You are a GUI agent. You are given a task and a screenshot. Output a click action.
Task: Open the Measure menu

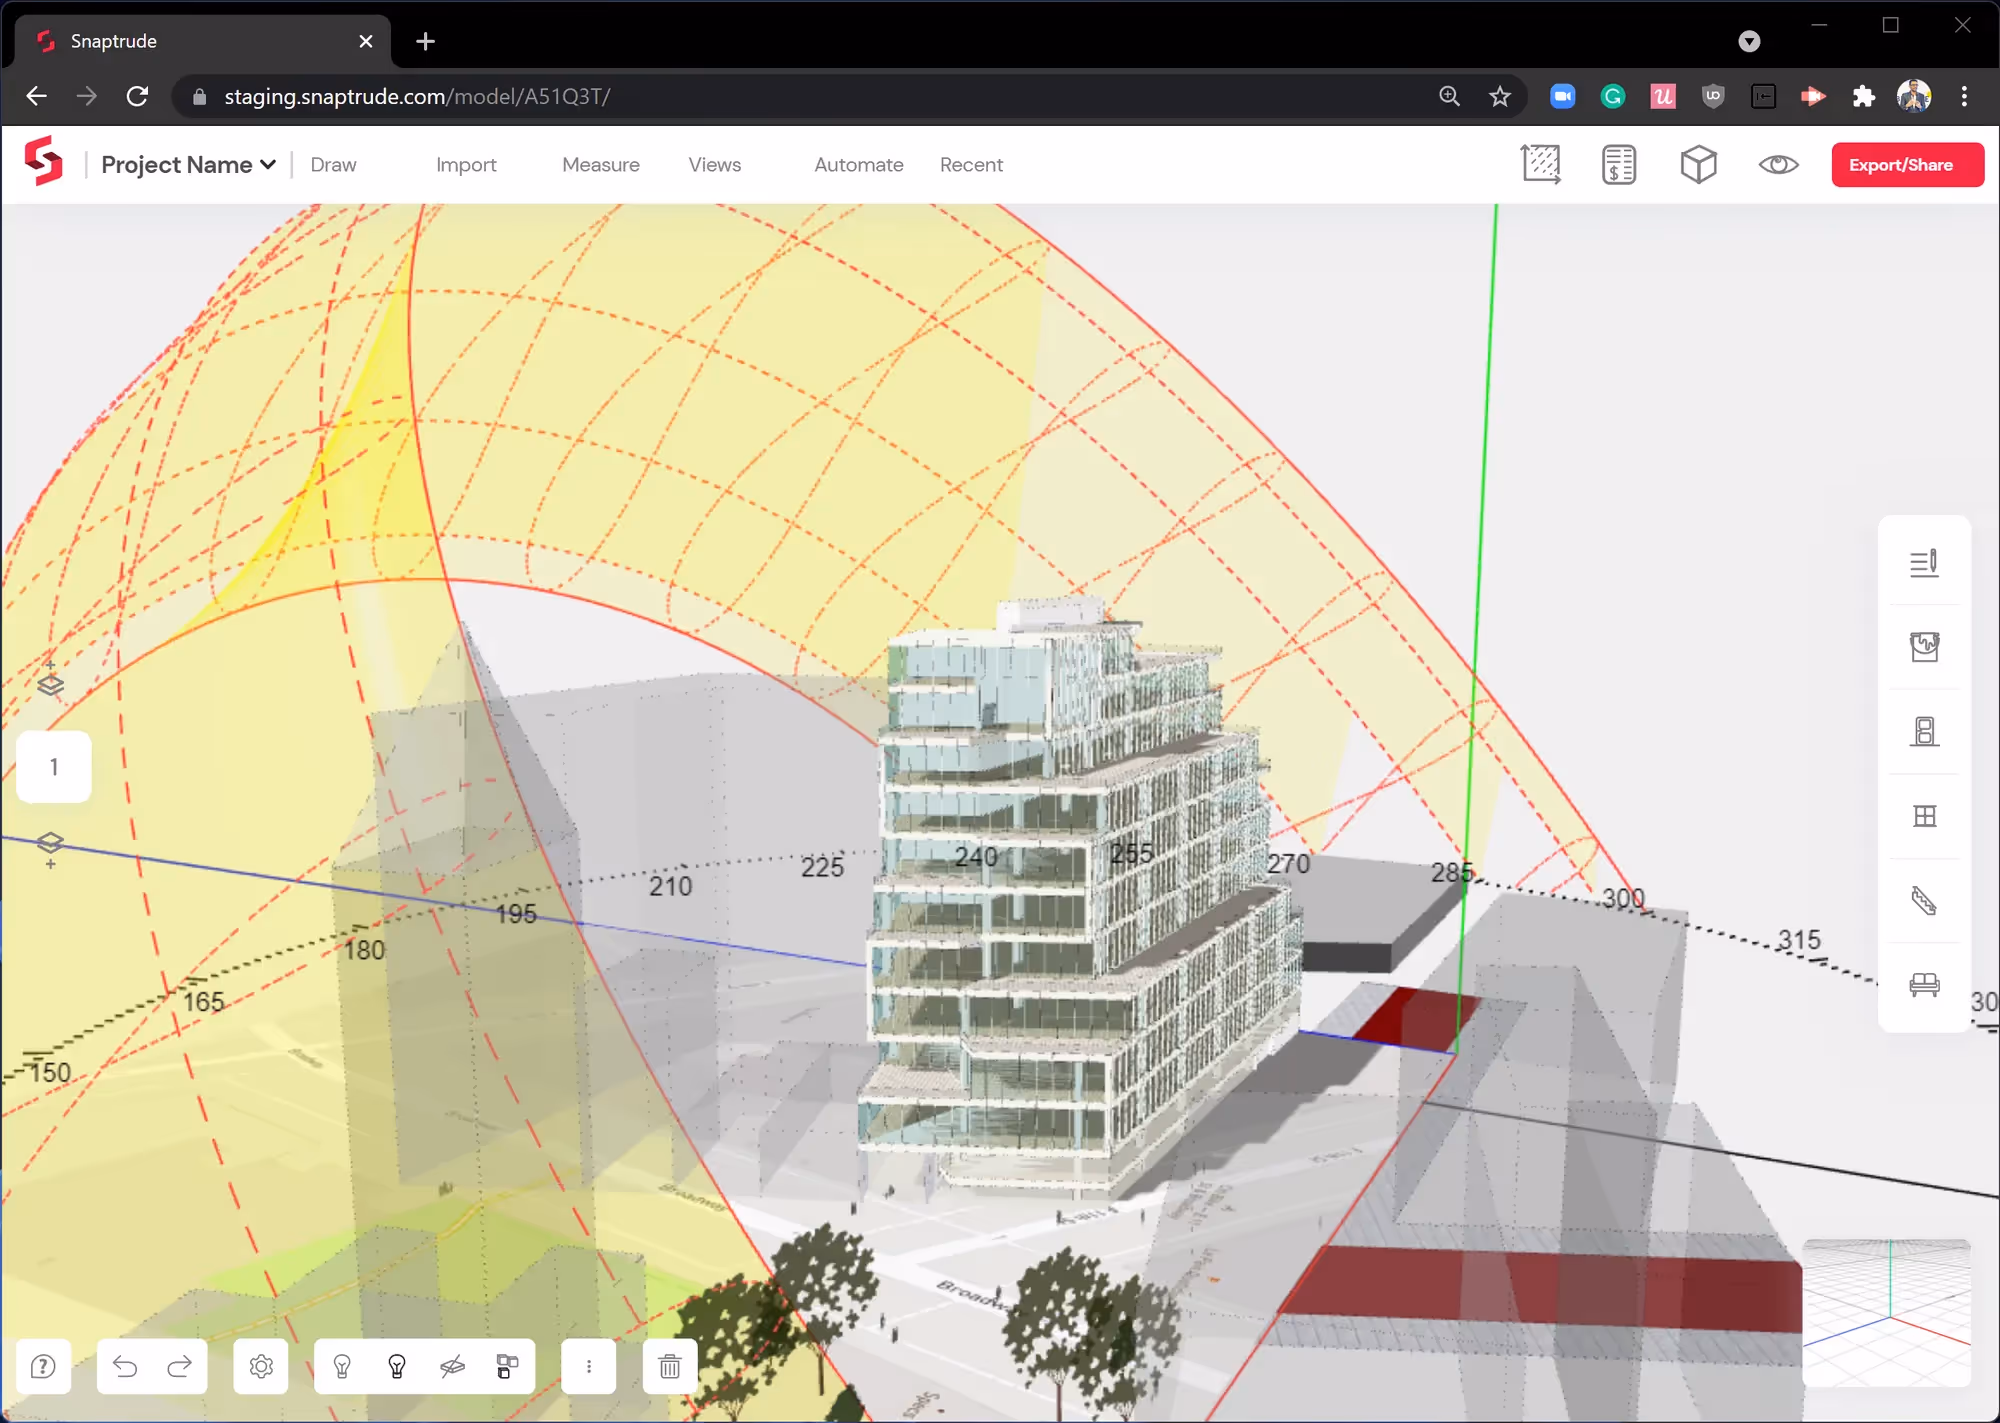[x=600, y=165]
